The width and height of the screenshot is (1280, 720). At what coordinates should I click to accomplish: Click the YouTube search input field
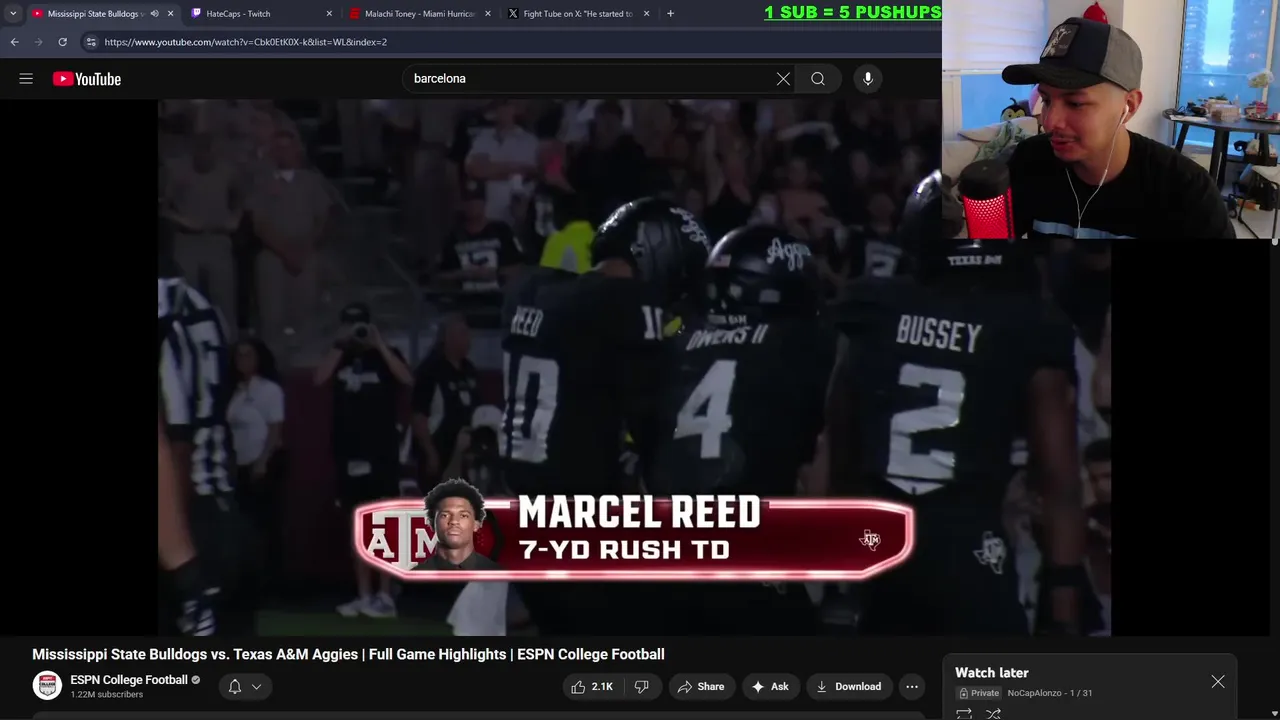(x=588, y=79)
